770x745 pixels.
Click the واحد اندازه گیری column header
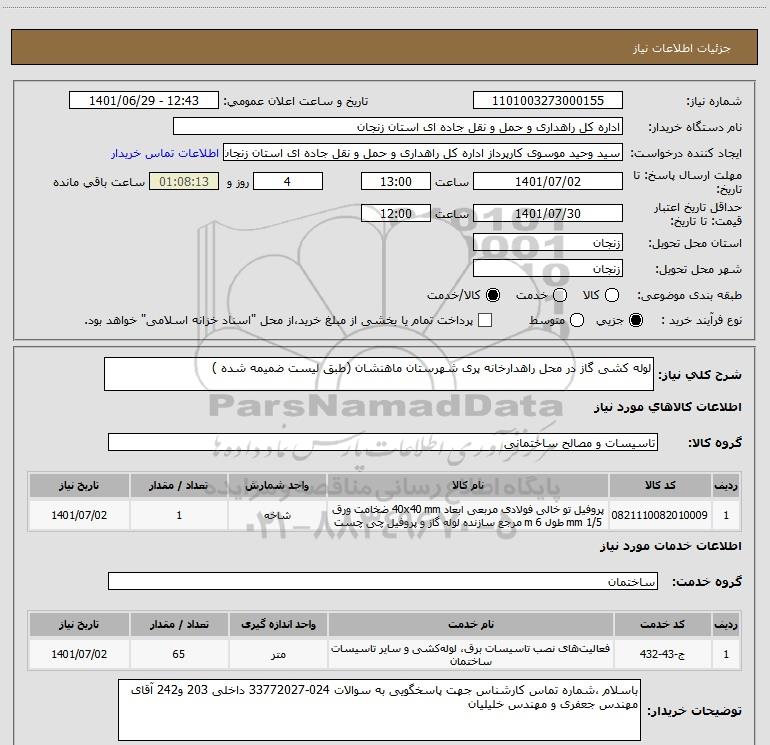(278, 624)
